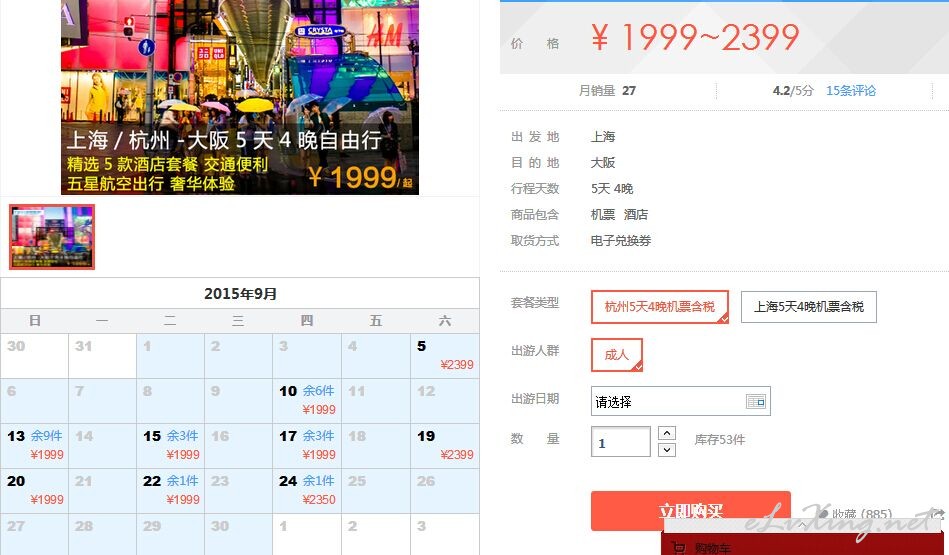
Task: Decrease quantity with the down arrow
Action: pyautogui.click(x=666, y=450)
